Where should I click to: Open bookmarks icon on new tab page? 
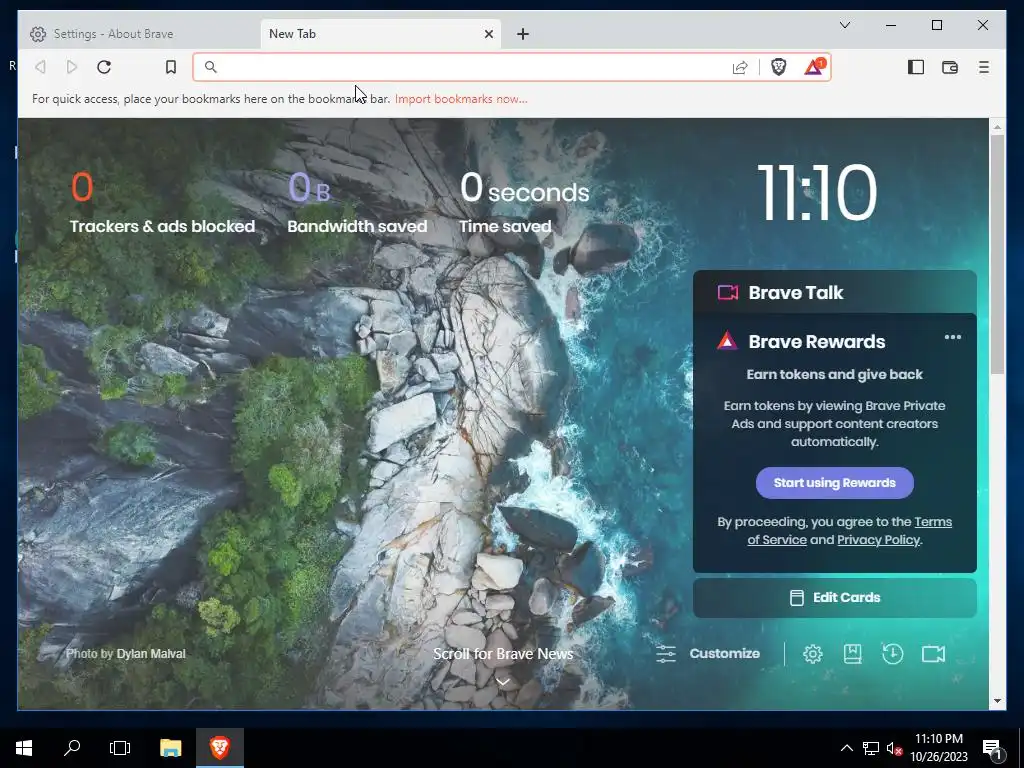click(x=852, y=654)
